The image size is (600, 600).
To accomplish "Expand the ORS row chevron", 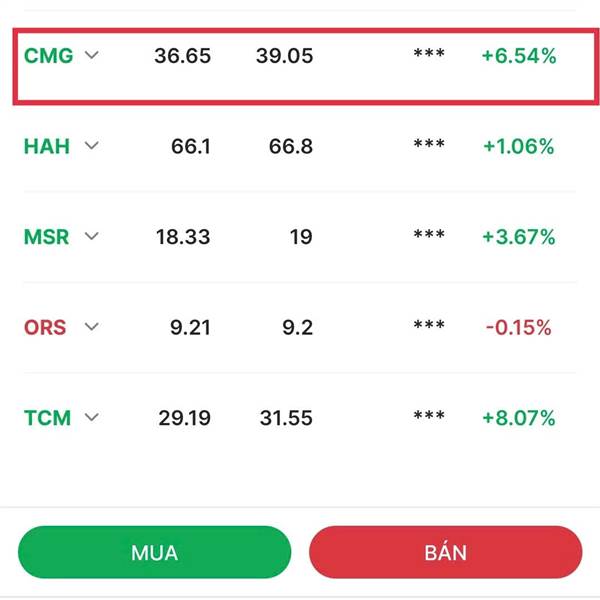I will click(x=92, y=327).
